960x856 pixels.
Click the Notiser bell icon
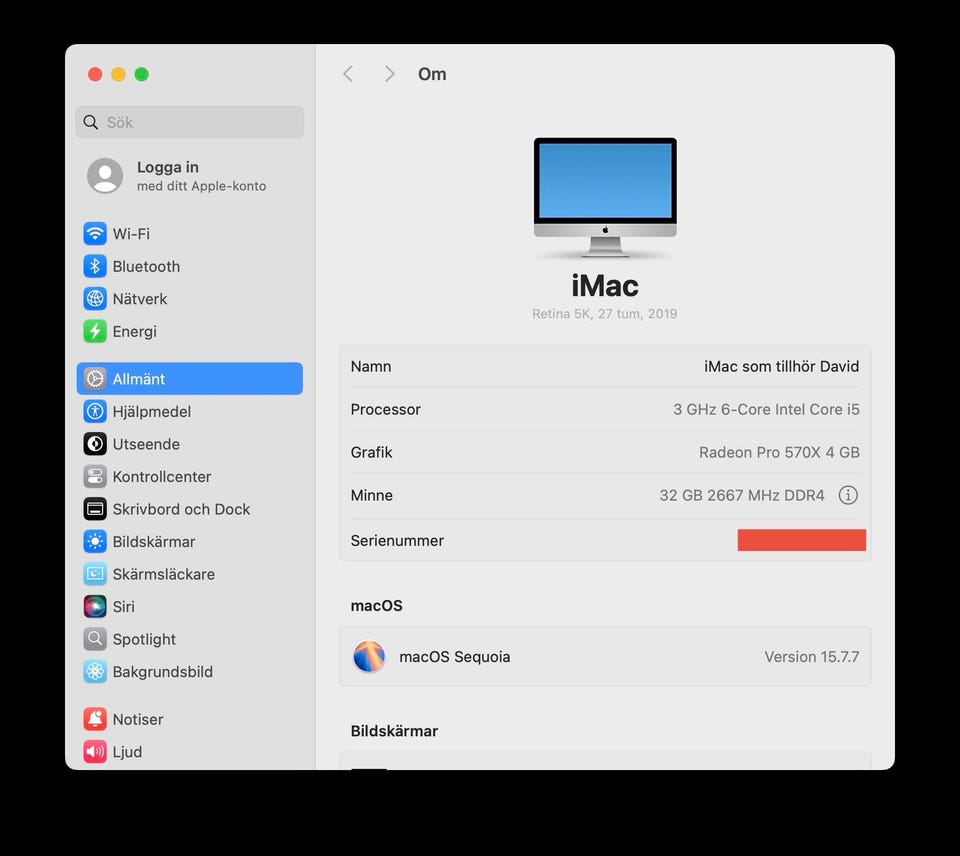[95, 718]
